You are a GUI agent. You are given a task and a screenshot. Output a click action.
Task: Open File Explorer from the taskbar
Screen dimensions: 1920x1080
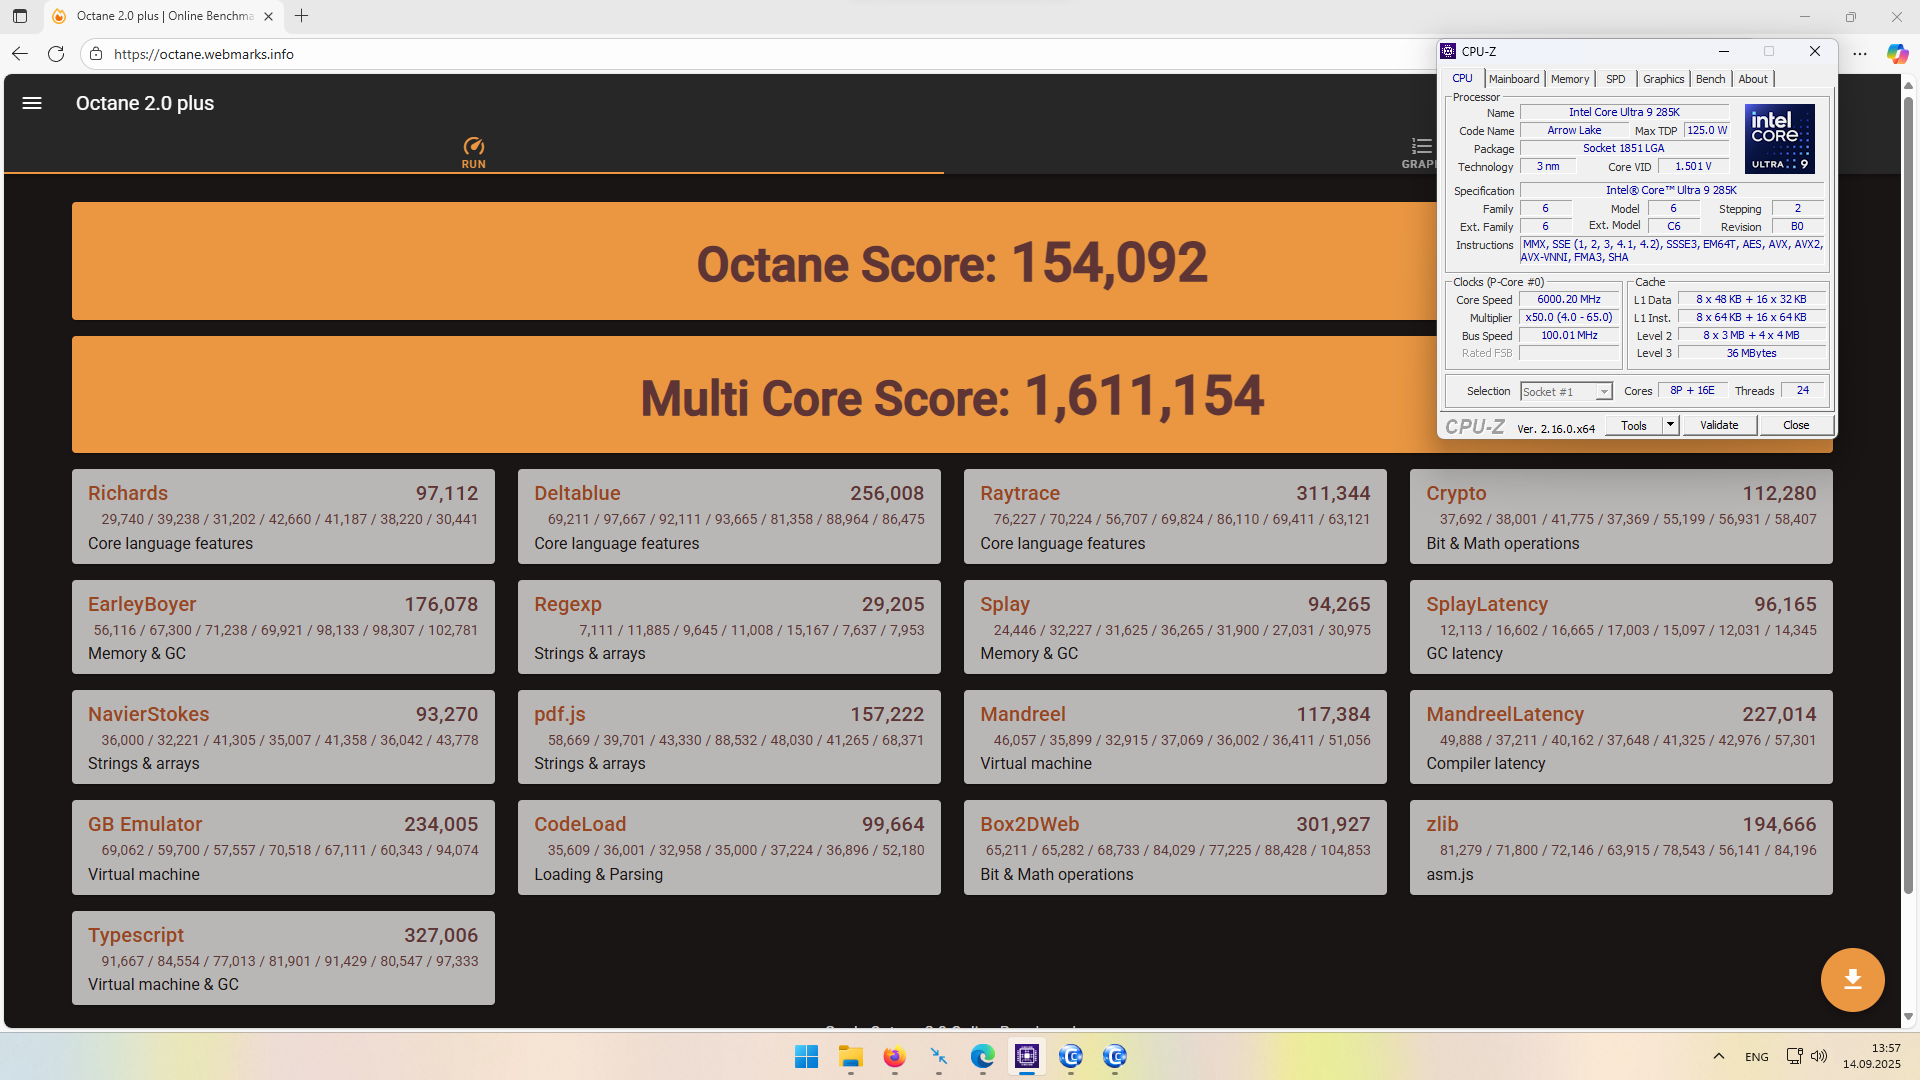pos(850,1057)
